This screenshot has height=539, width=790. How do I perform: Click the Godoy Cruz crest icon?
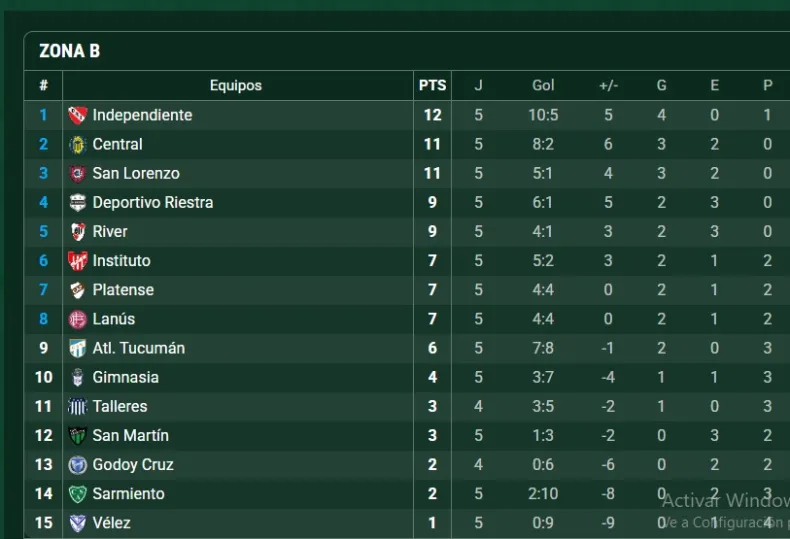pos(77,465)
